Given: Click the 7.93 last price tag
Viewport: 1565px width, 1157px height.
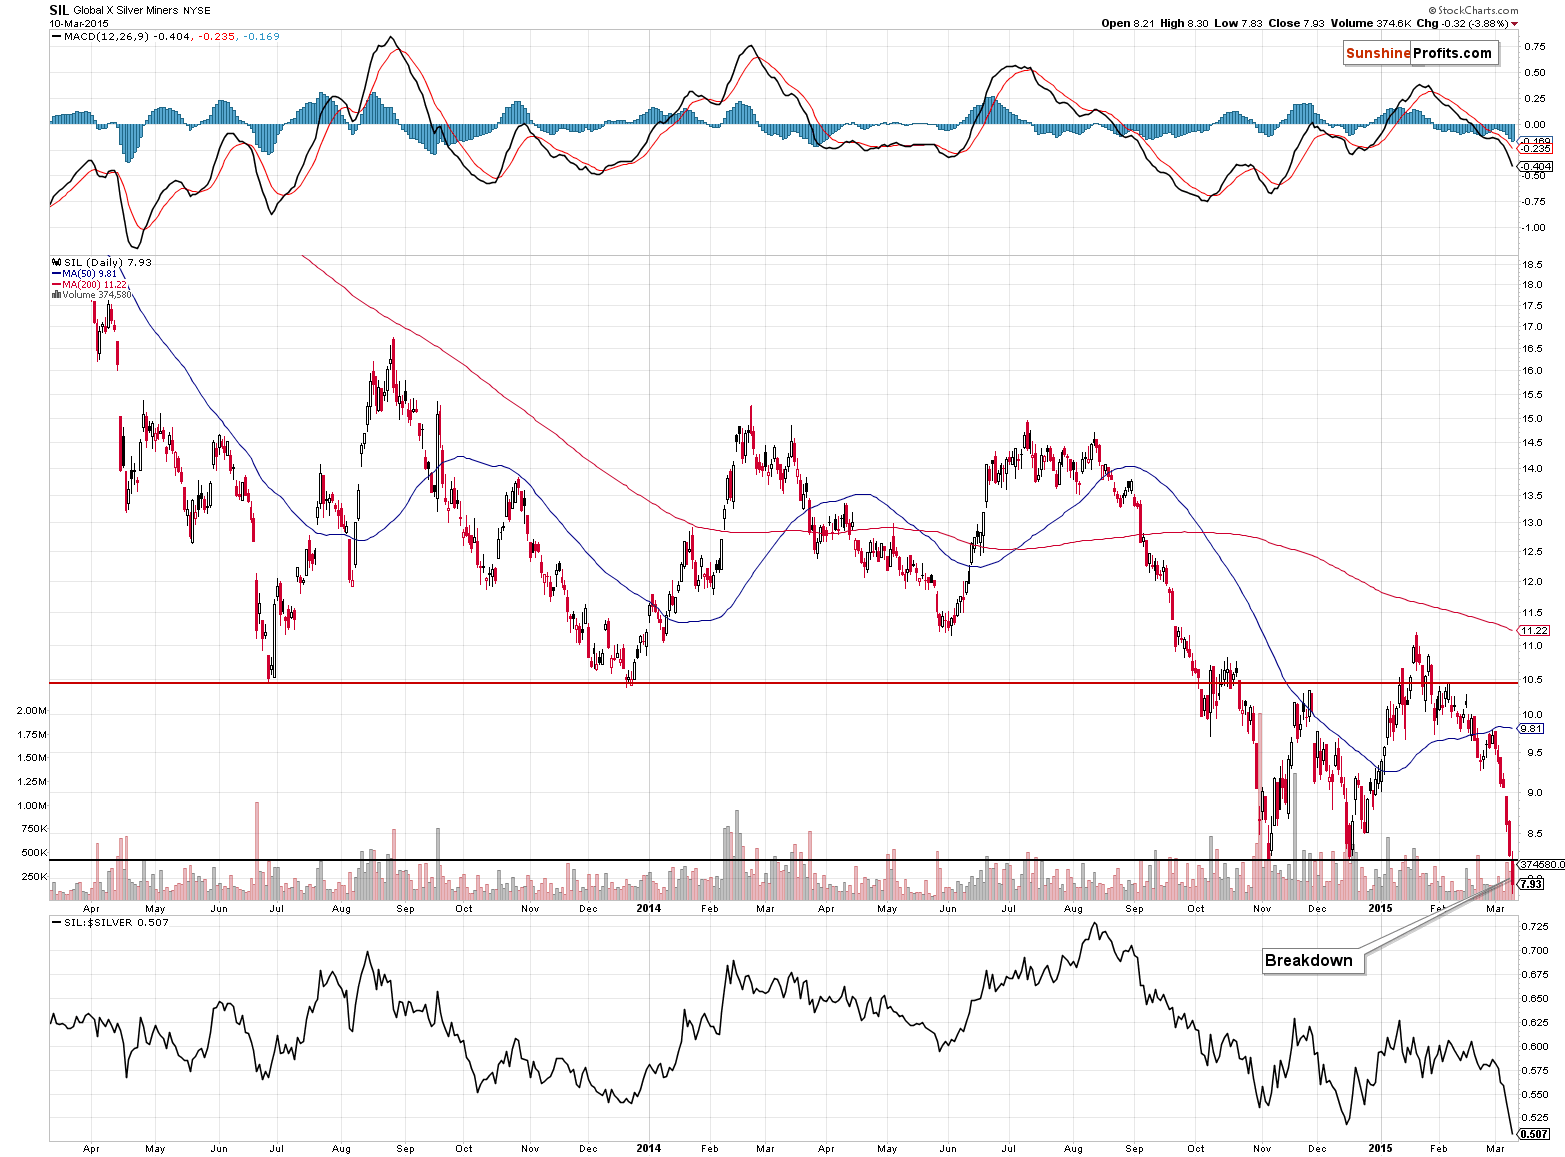Looking at the screenshot, I should (1531, 884).
